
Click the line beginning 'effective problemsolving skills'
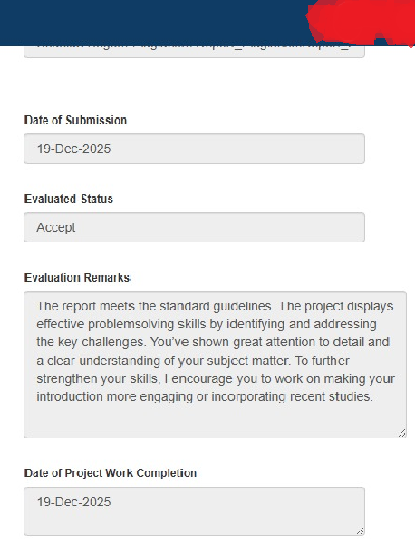[x=207, y=324]
